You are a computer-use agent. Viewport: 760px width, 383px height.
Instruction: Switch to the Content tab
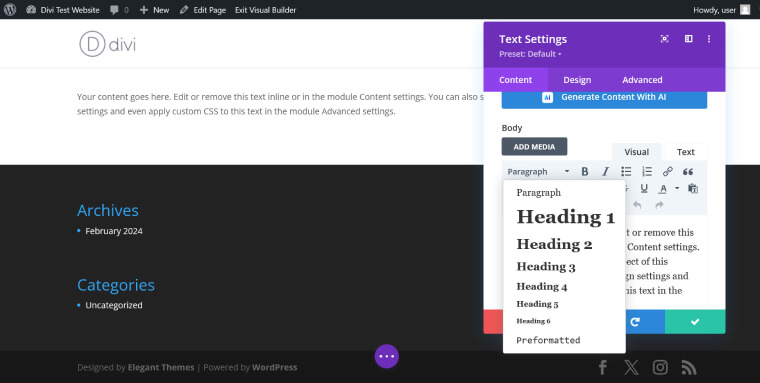[516, 80]
